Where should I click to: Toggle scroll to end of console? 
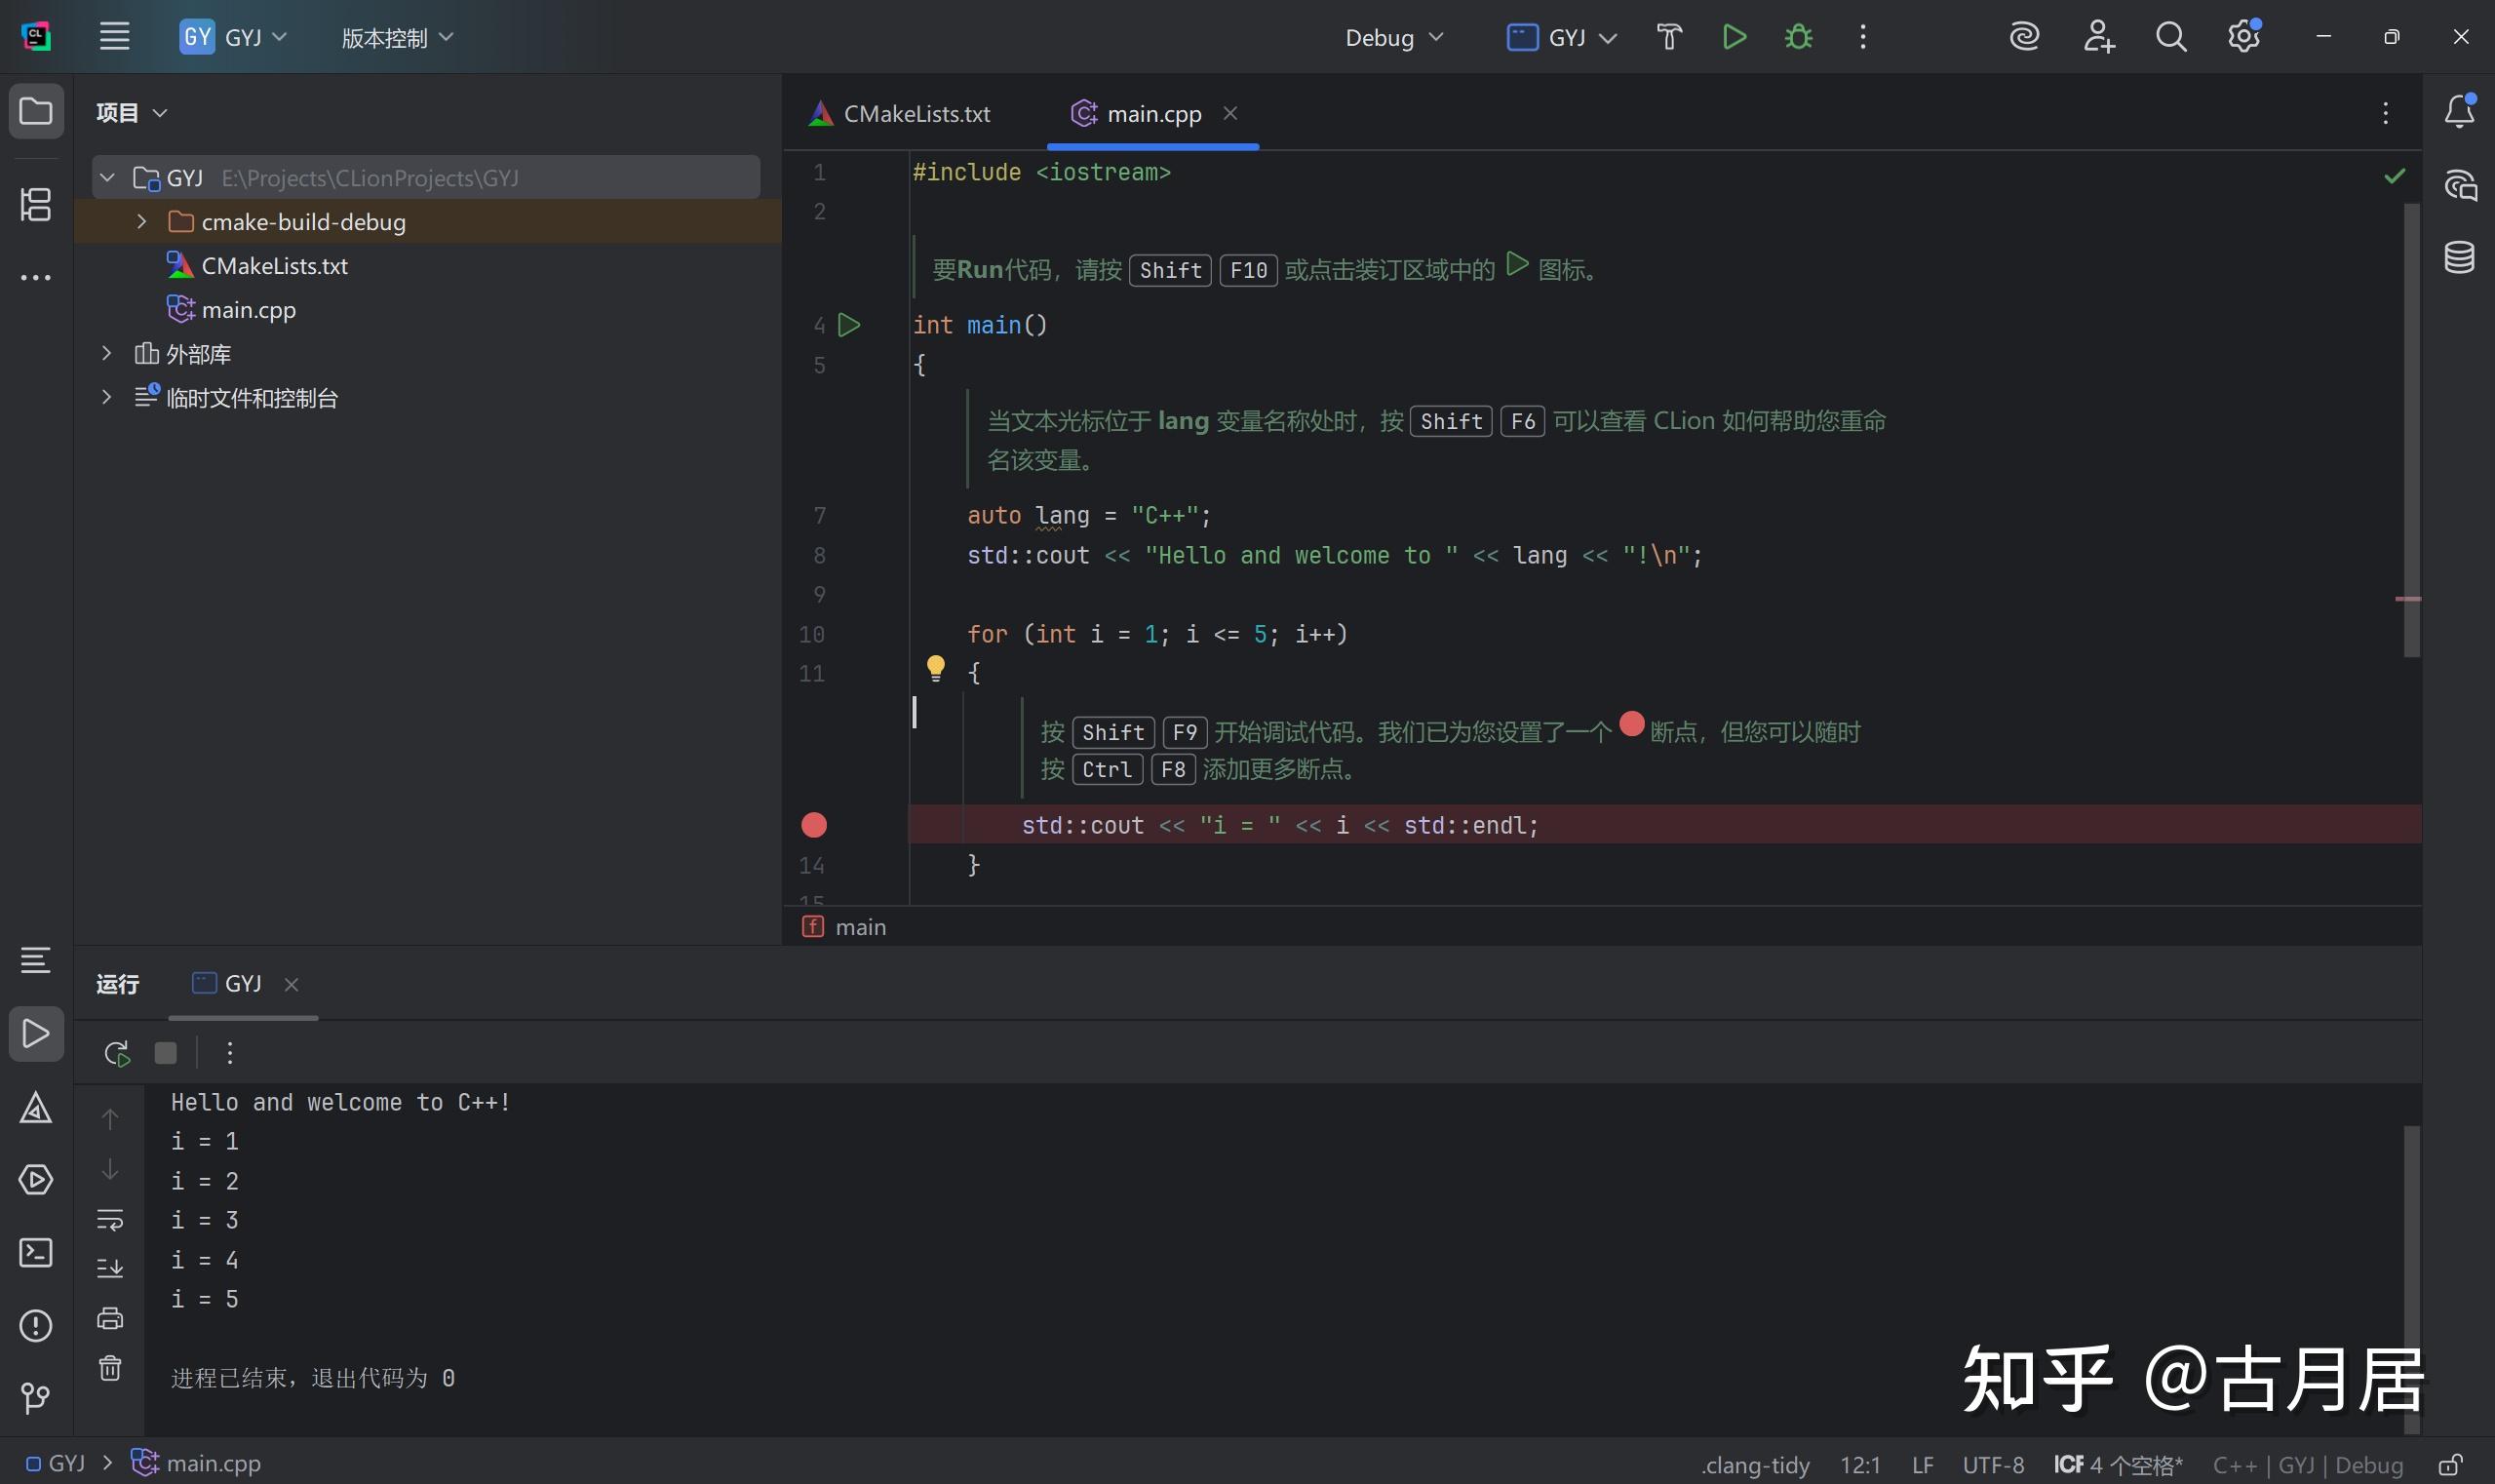coord(110,1268)
